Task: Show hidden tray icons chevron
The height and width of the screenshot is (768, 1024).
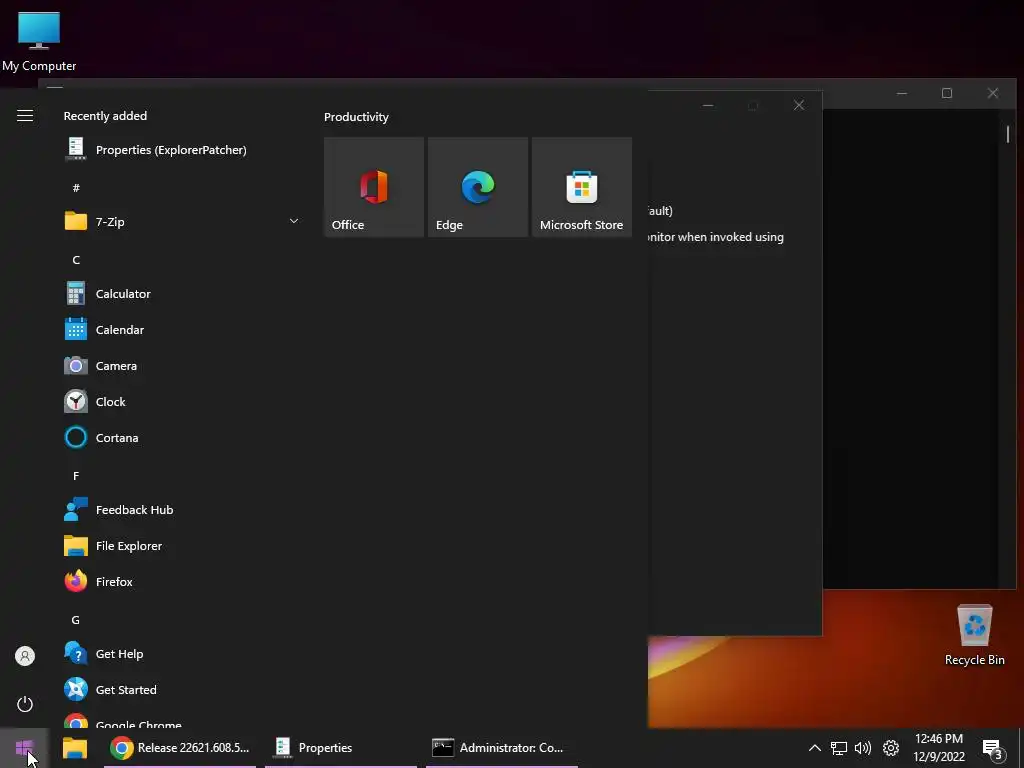Action: [814, 748]
